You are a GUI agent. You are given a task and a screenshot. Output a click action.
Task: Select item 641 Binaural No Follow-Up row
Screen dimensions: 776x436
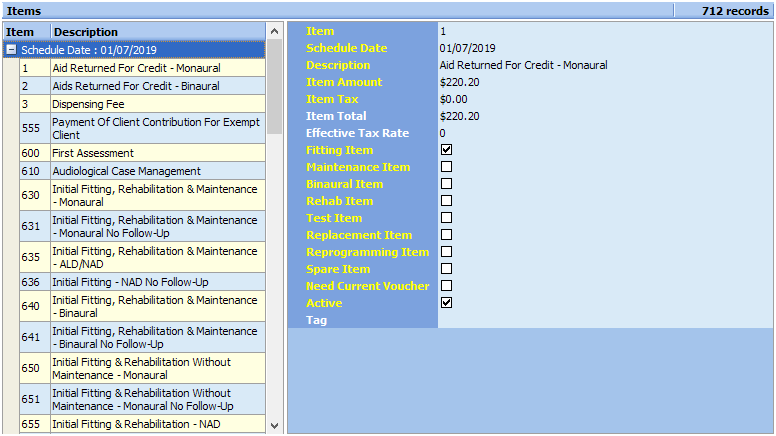click(x=143, y=338)
